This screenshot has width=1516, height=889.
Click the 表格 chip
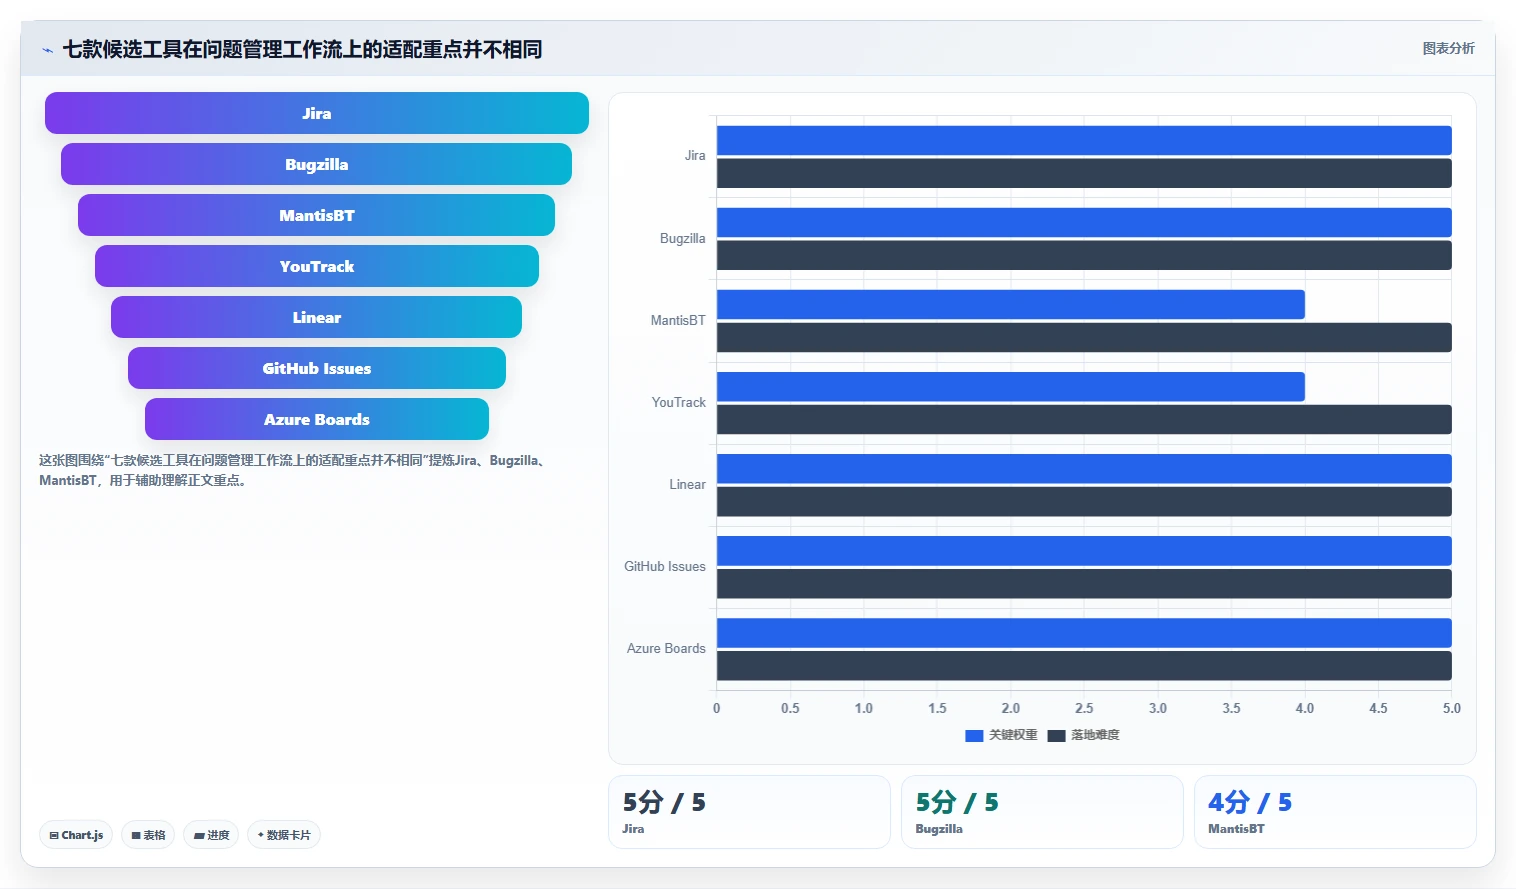point(148,835)
